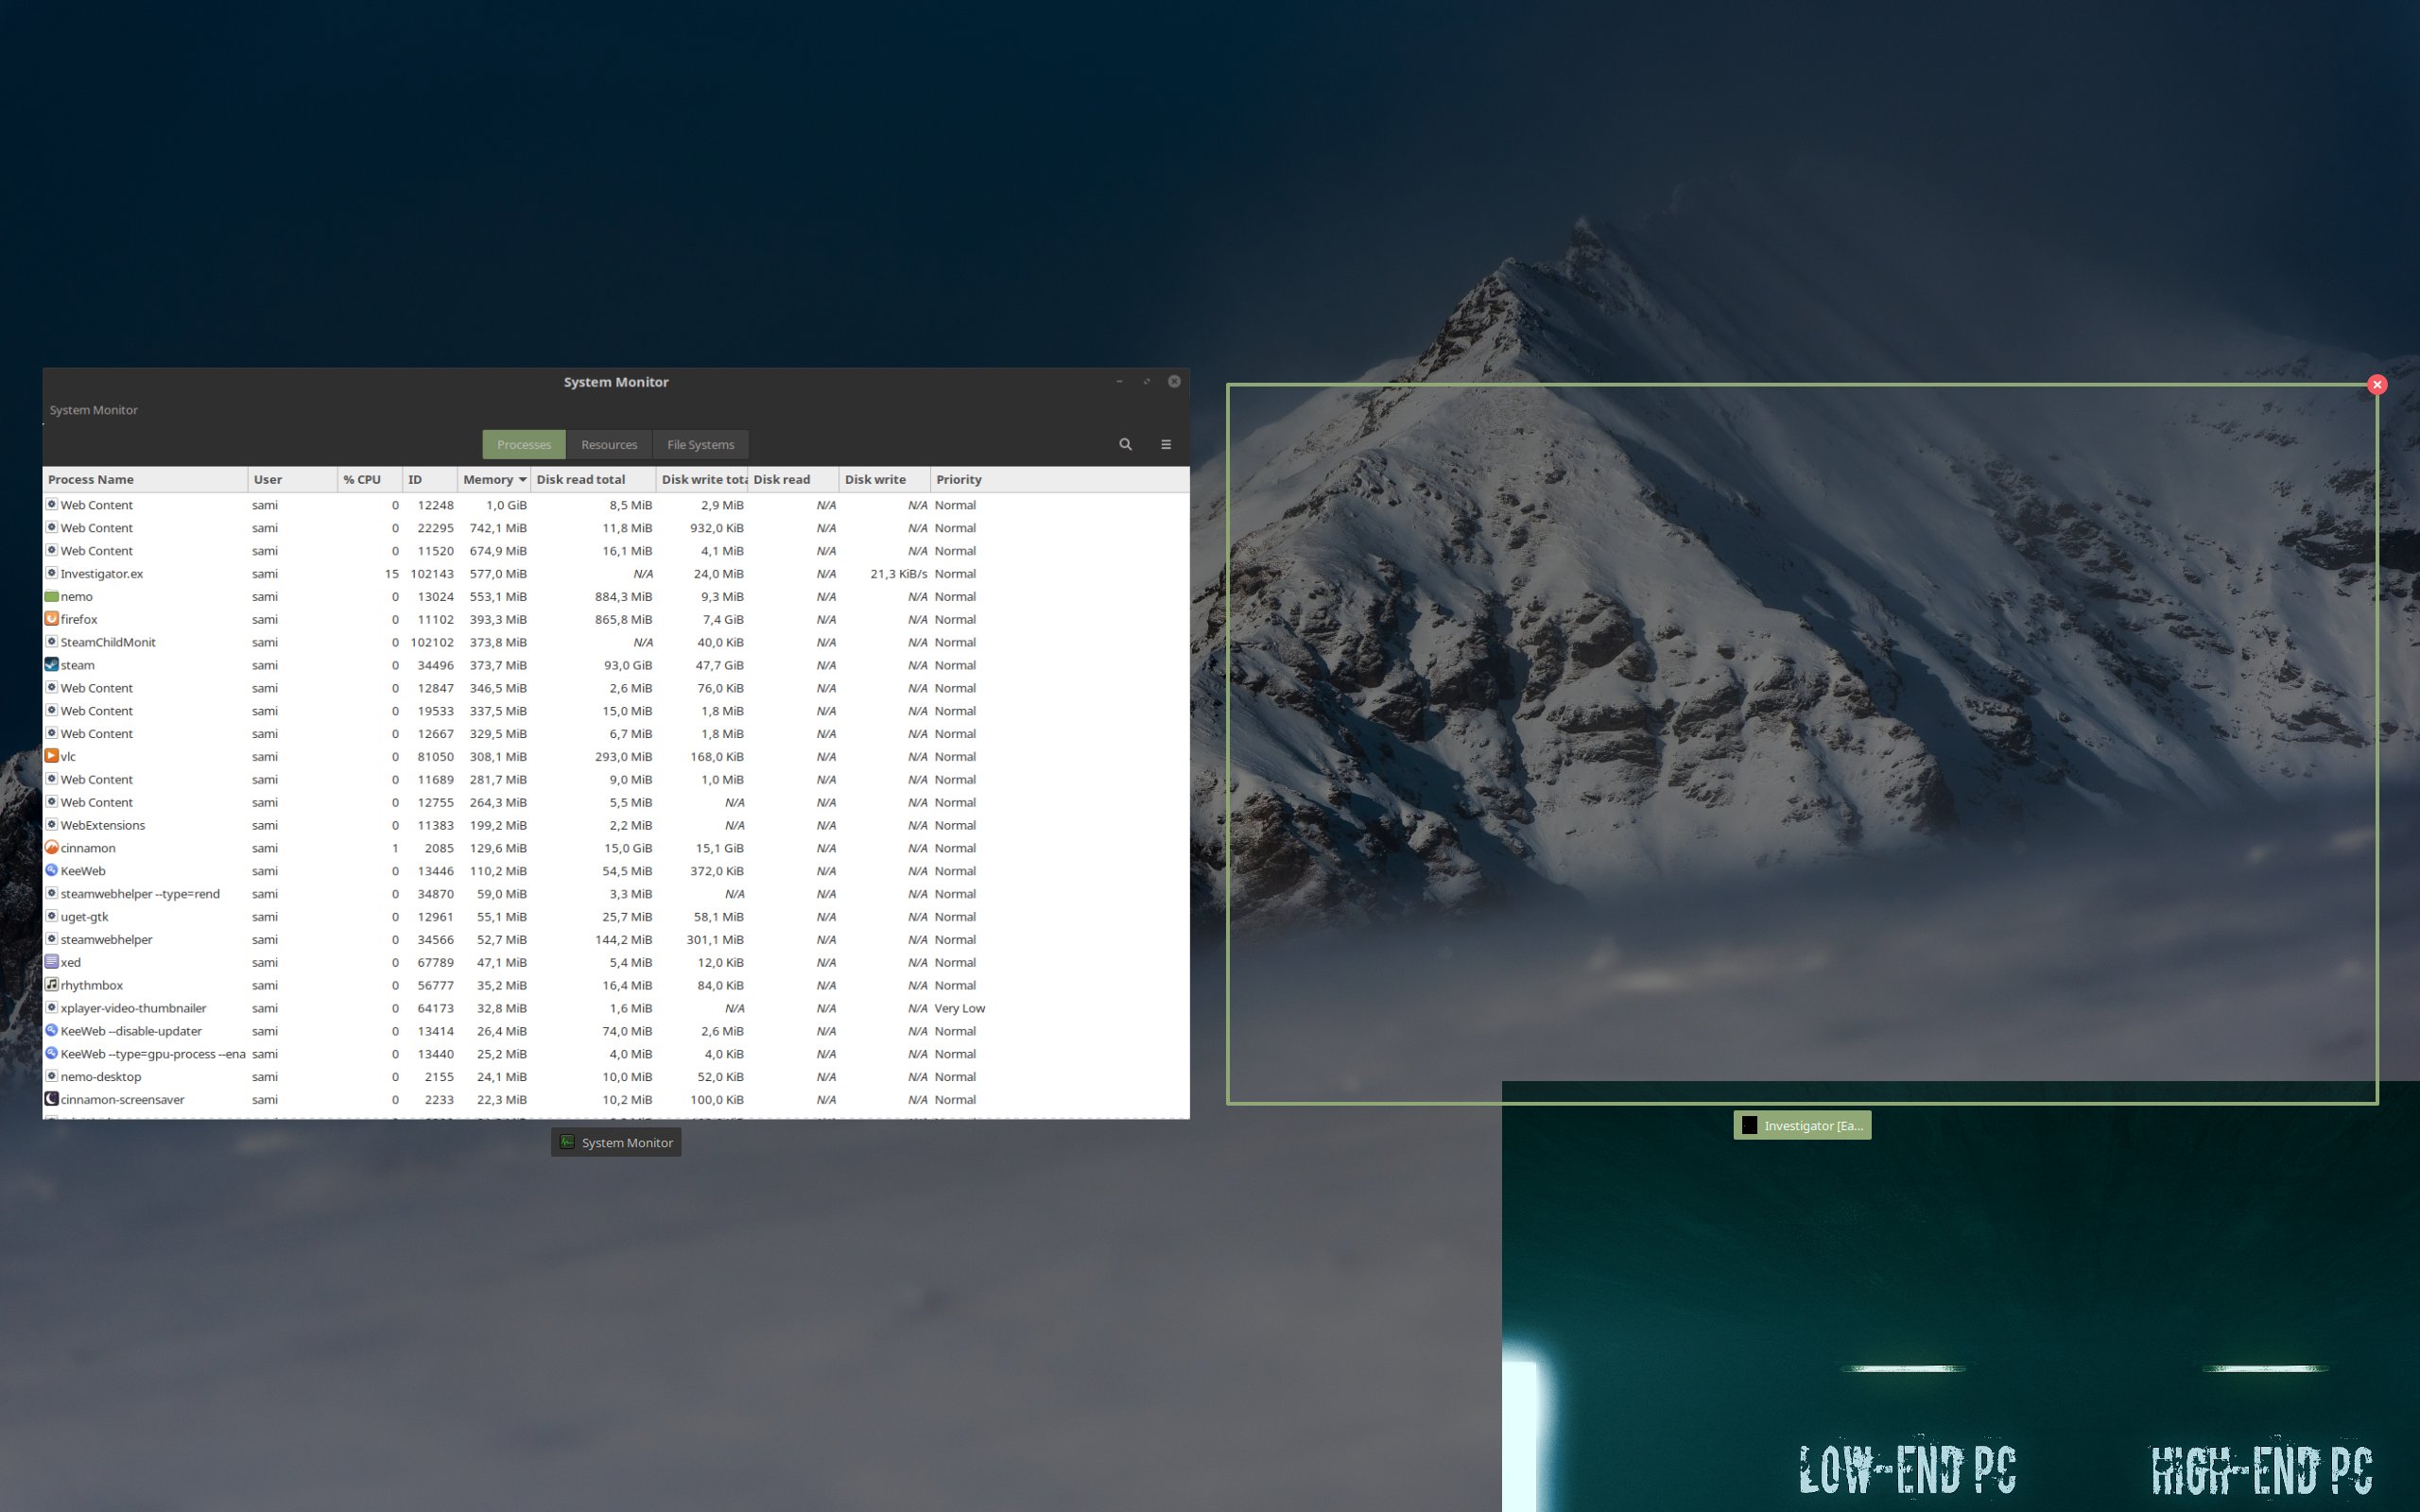The height and width of the screenshot is (1512, 2420).
Task: Click the steam process icon
Action: pos(51,664)
